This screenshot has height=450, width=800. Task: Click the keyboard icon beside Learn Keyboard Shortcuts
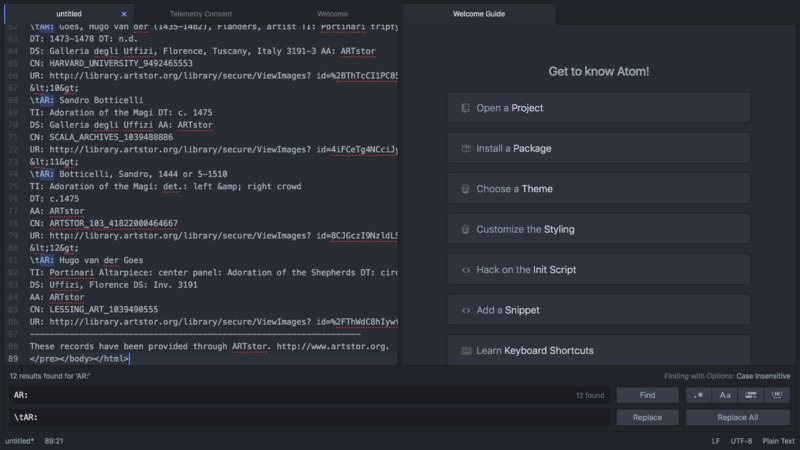[466, 351]
